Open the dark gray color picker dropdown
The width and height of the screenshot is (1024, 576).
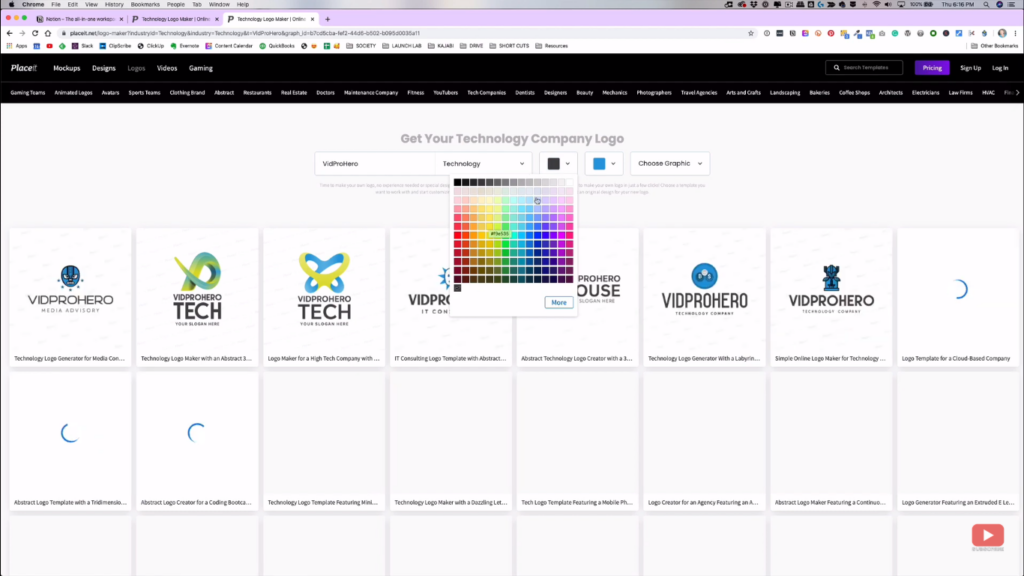point(558,164)
